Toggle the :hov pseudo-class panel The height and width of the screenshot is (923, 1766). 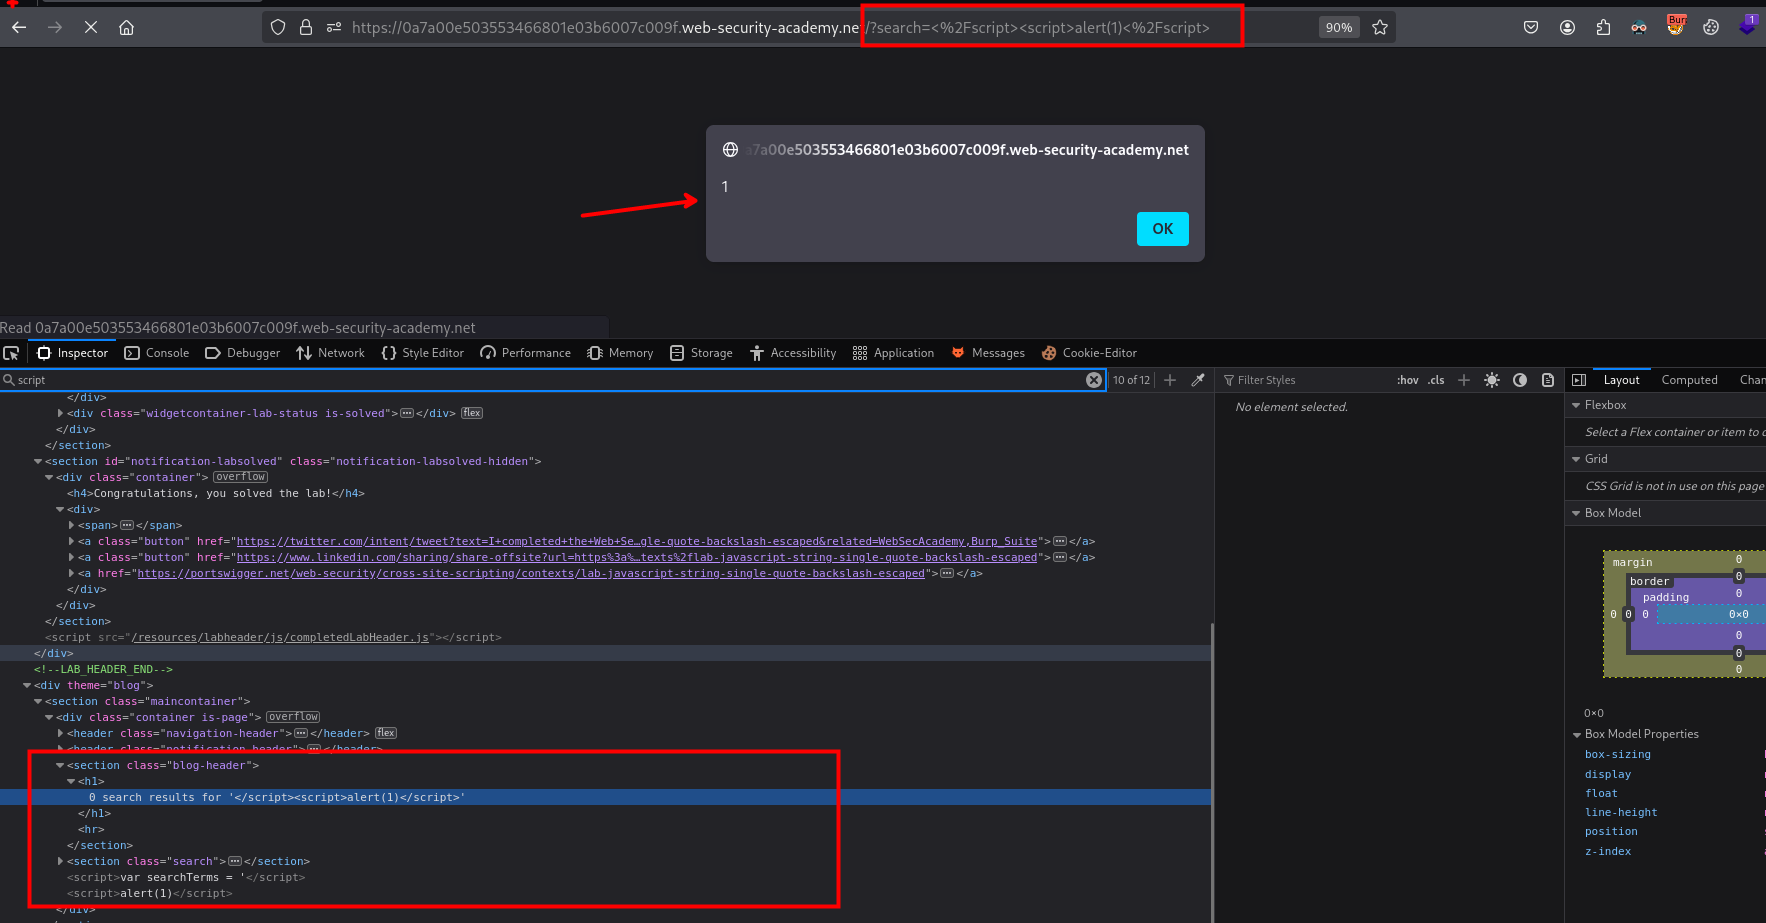coord(1407,380)
